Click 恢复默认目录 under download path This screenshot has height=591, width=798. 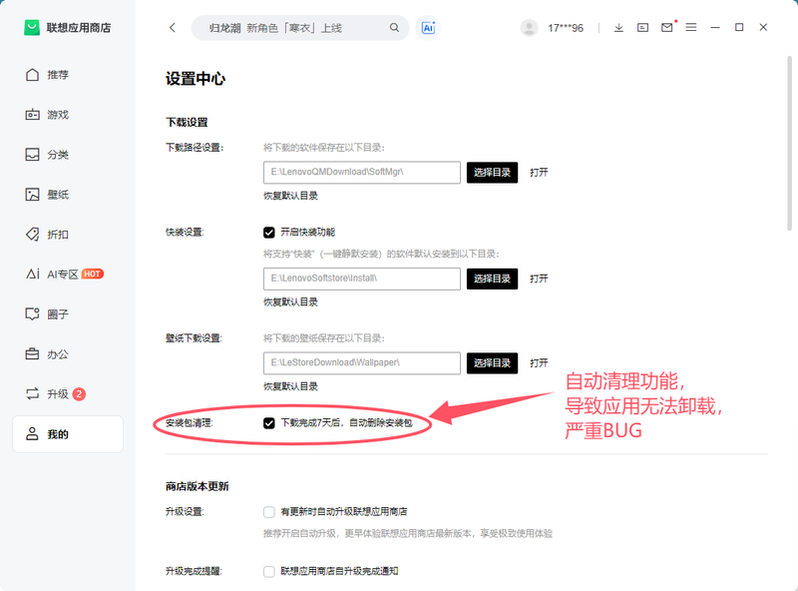point(291,196)
